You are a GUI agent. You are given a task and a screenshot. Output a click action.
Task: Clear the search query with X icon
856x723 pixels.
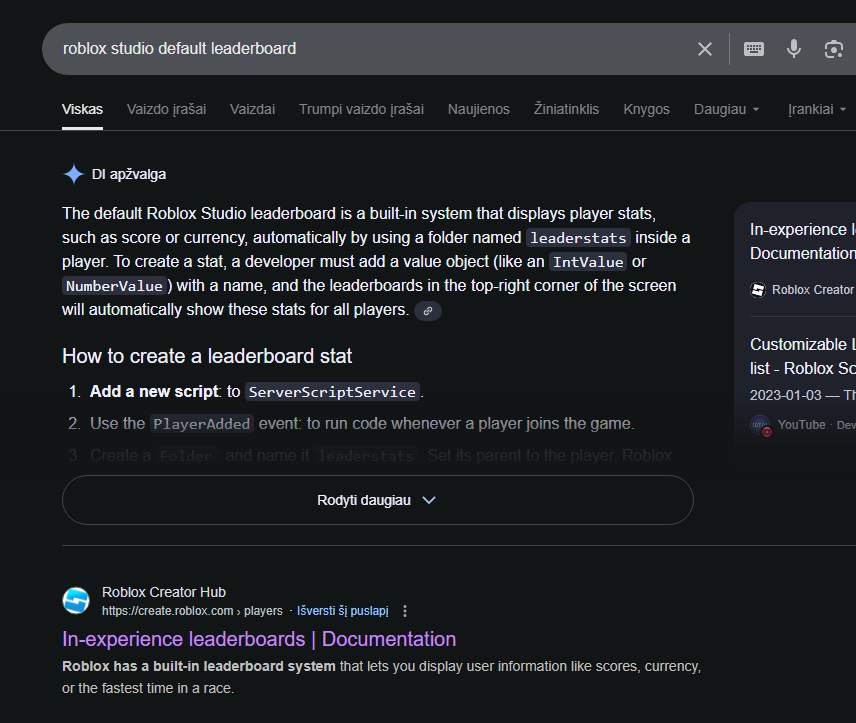(x=705, y=49)
